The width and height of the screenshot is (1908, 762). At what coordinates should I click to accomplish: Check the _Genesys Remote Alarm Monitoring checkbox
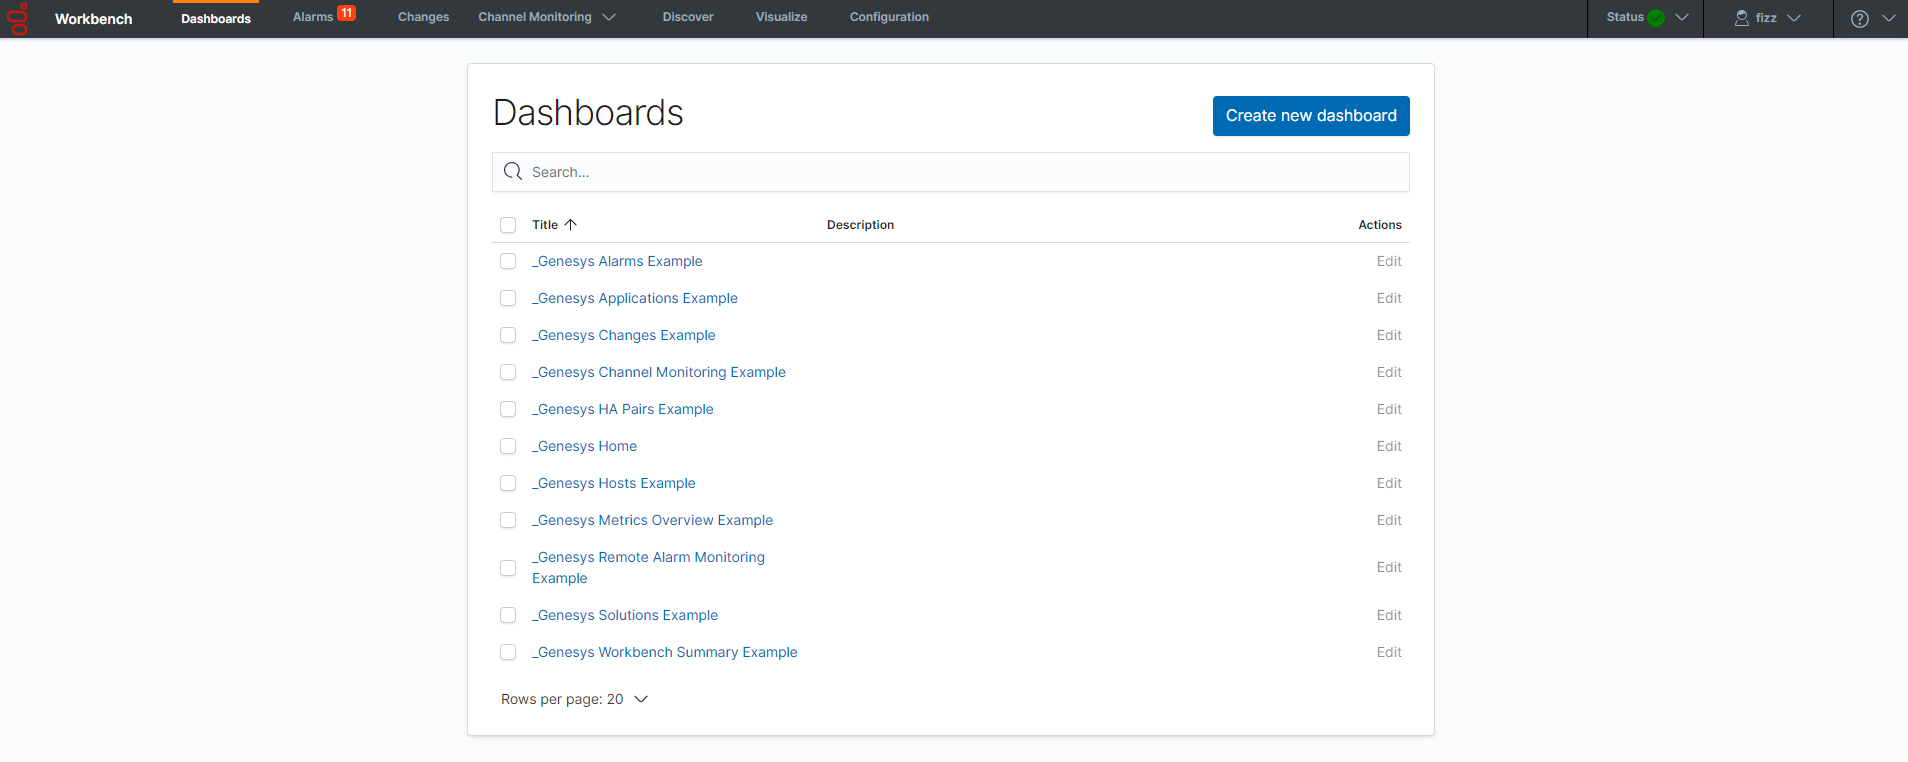pos(508,568)
